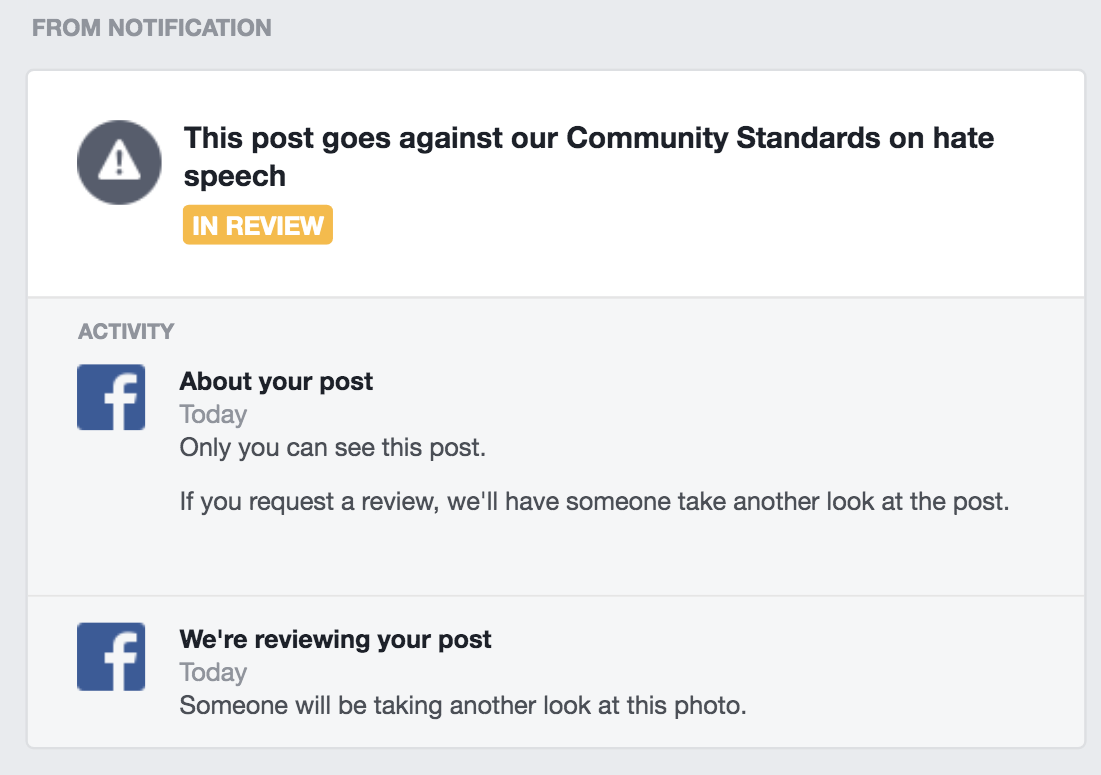Click Facebook logo beside About your post

tap(111, 397)
